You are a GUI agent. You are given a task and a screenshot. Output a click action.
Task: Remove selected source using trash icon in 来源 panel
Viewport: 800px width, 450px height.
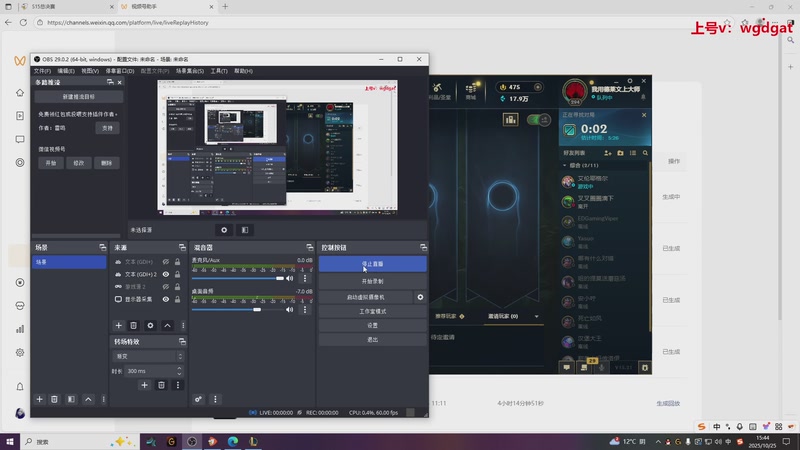pyautogui.click(x=133, y=326)
